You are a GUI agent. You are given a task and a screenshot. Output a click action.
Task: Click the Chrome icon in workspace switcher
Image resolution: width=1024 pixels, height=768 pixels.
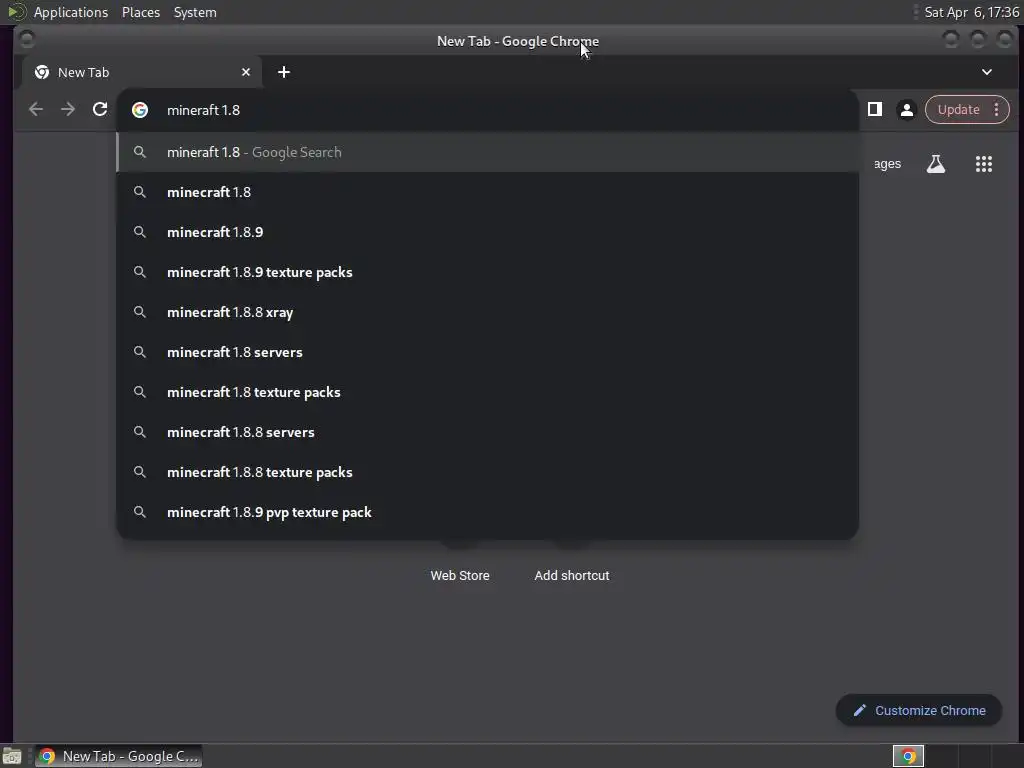(908, 756)
